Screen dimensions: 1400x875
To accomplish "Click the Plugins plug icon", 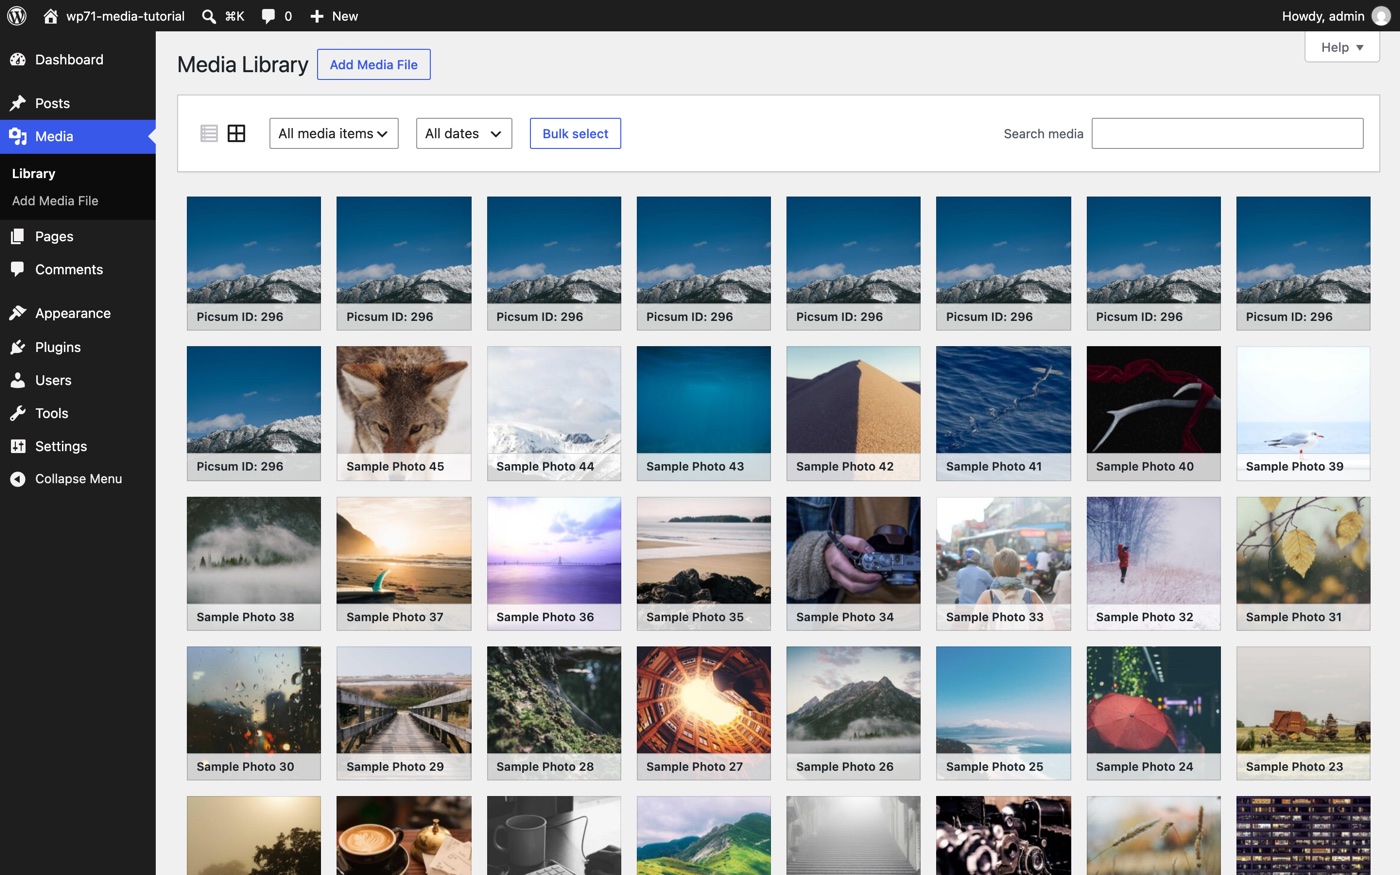I will [x=18, y=347].
